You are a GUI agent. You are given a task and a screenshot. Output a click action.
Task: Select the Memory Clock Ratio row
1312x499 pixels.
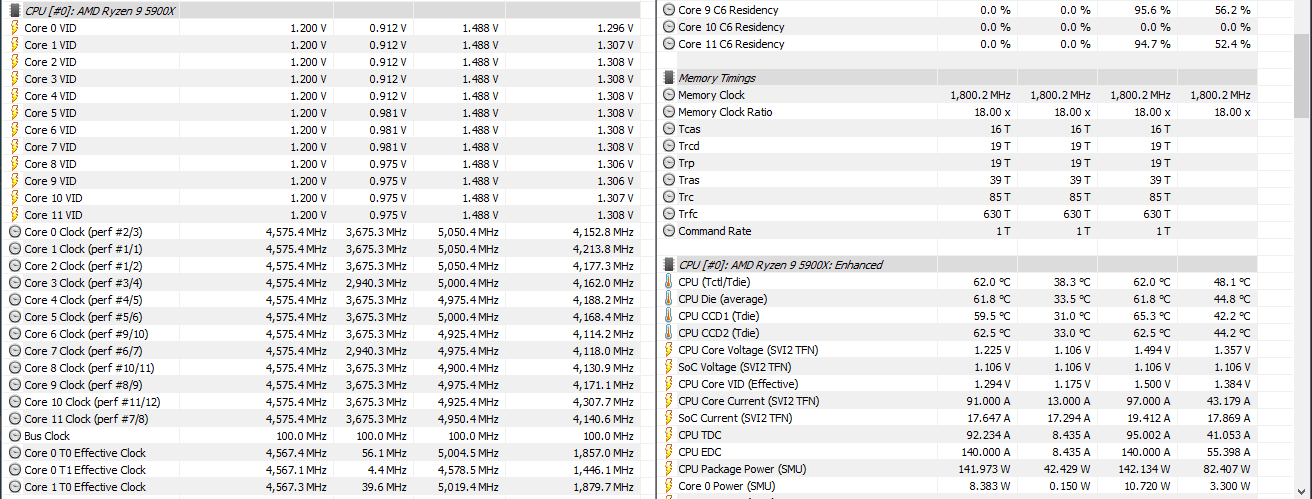(725, 112)
